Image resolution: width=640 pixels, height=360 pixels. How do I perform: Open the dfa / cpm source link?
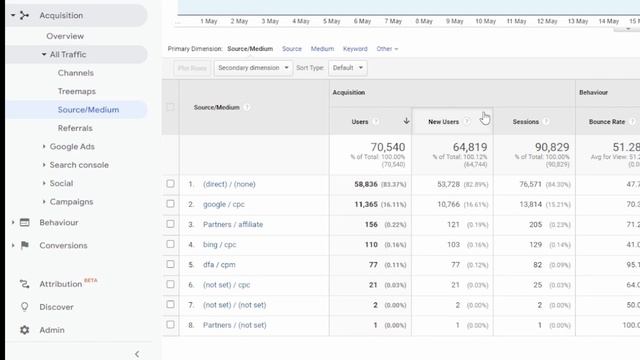pyautogui.click(x=219, y=264)
